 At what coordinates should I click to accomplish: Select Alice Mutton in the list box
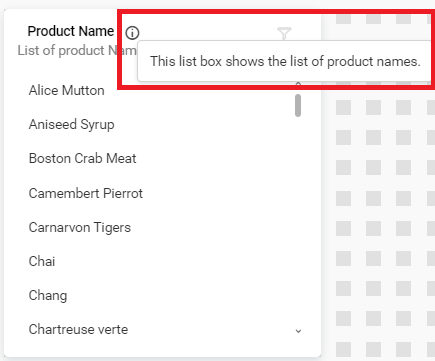pos(66,90)
